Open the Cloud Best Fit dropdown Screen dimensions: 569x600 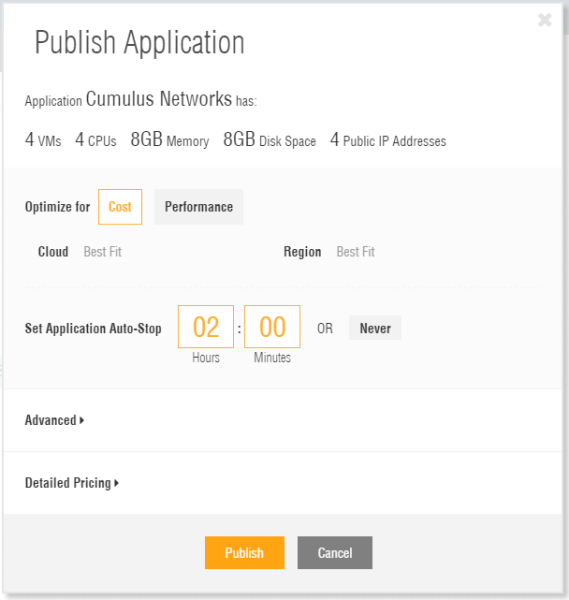103,252
